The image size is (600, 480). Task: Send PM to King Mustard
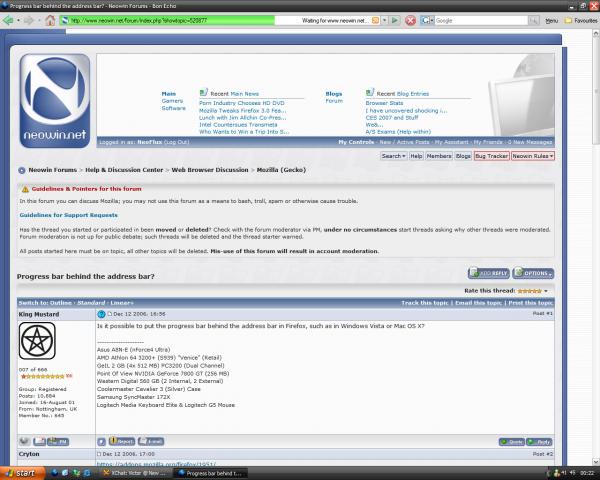58,441
